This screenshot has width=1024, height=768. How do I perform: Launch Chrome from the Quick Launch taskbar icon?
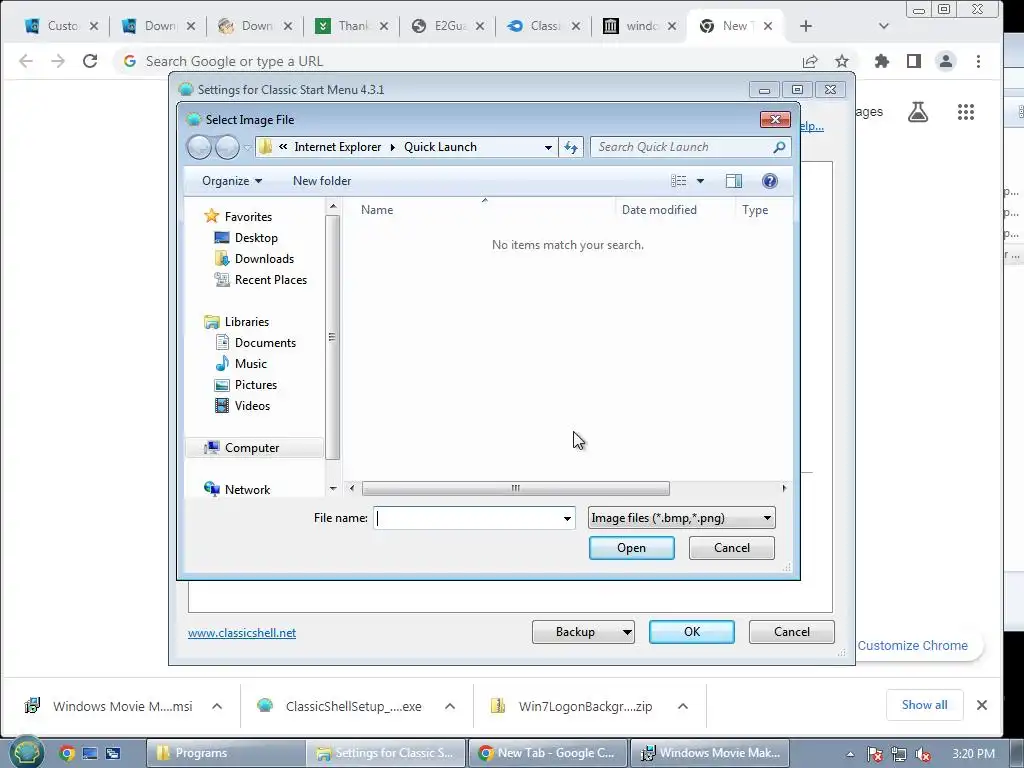tap(67, 753)
